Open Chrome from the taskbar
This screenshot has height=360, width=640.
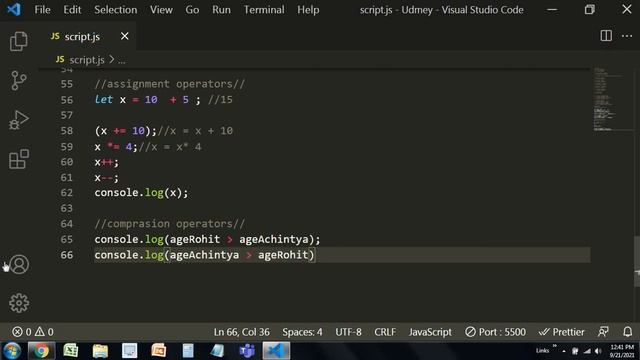41,351
